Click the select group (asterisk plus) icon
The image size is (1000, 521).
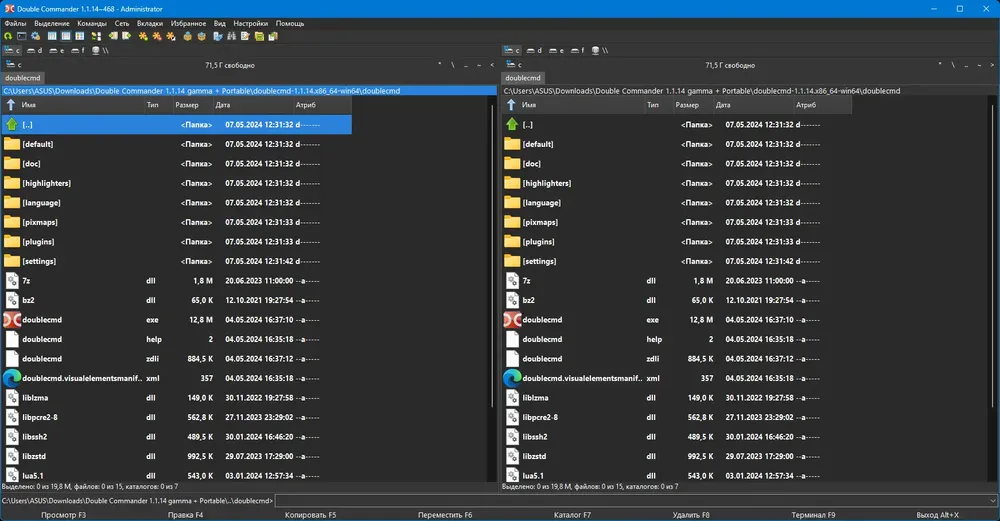(x=143, y=36)
